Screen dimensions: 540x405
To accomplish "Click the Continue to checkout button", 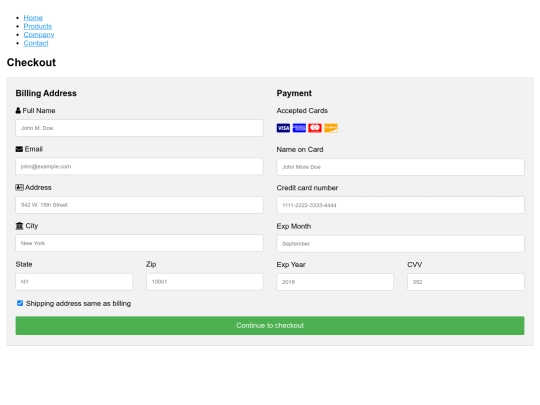I will pos(270,325).
